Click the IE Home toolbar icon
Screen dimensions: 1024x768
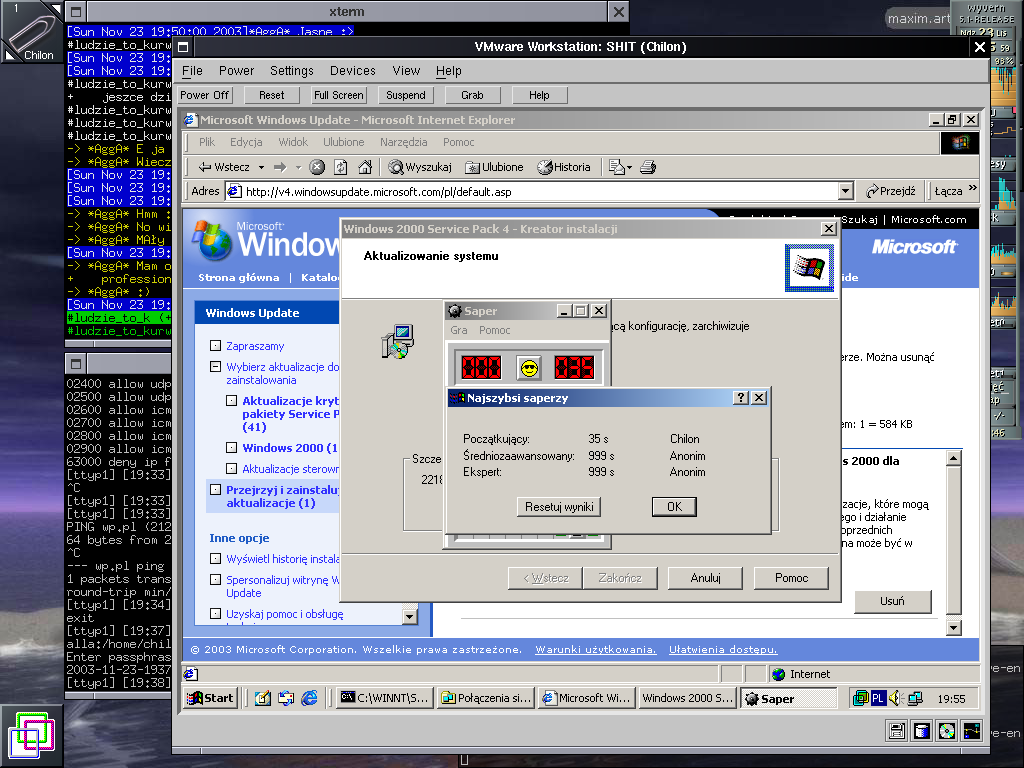(x=366, y=167)
